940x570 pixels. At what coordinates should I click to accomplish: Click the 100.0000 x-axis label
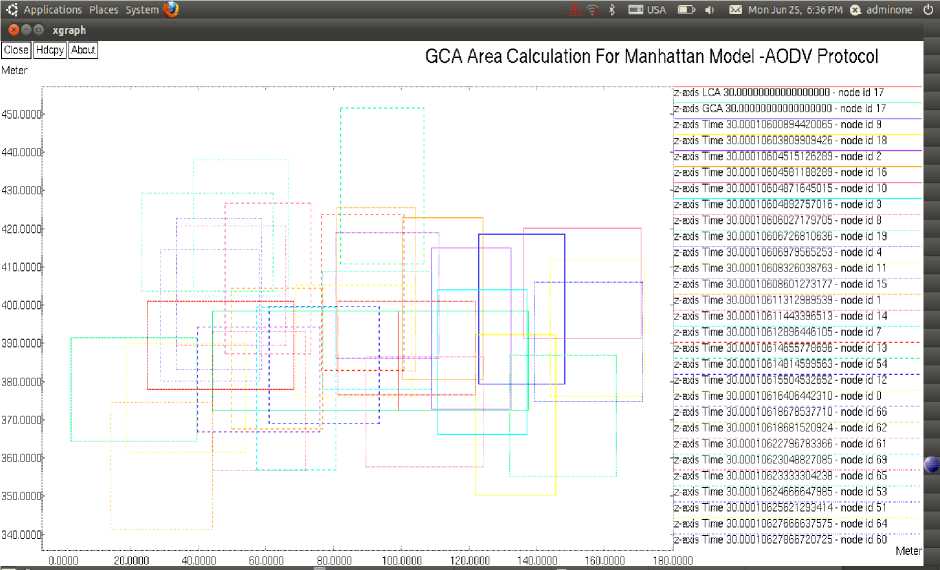pos(402,561)
